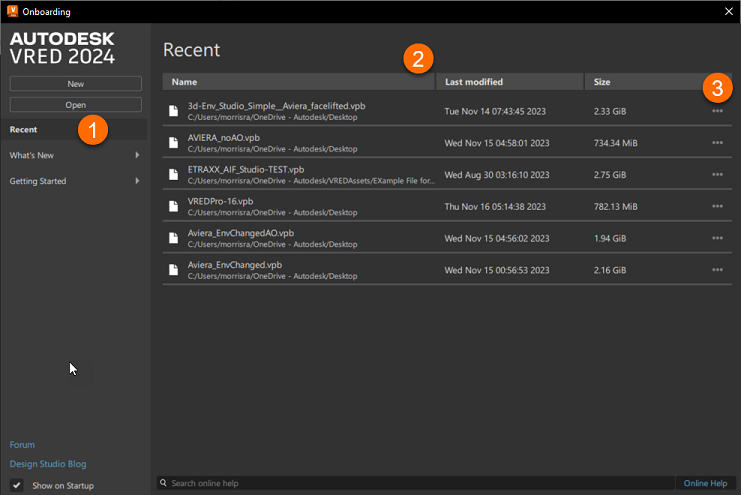Sort the list by the Name column header
Viewport: 741px width, 495px height.
pyautogui.click(x=299, y=82)
